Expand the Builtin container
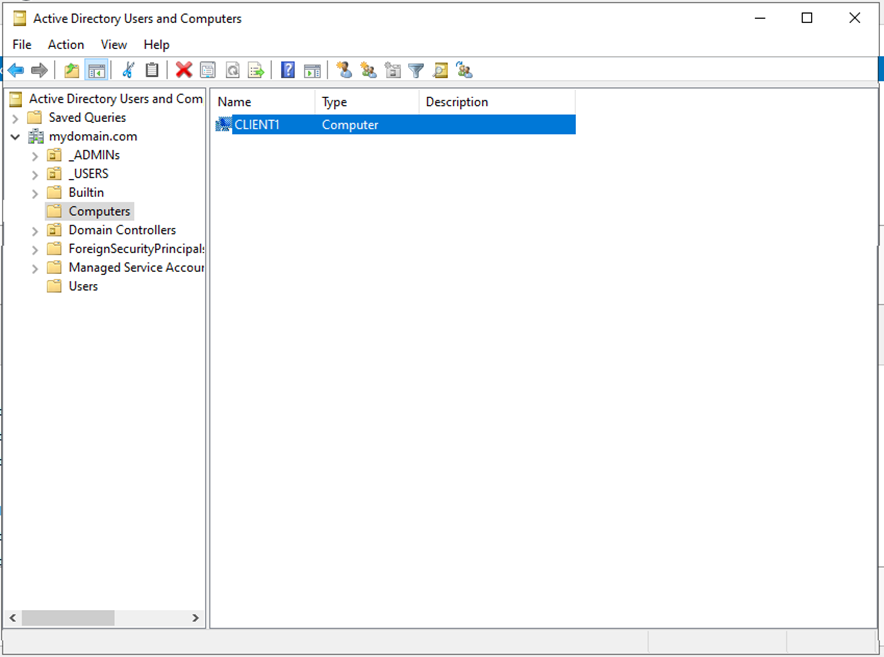 35,193
